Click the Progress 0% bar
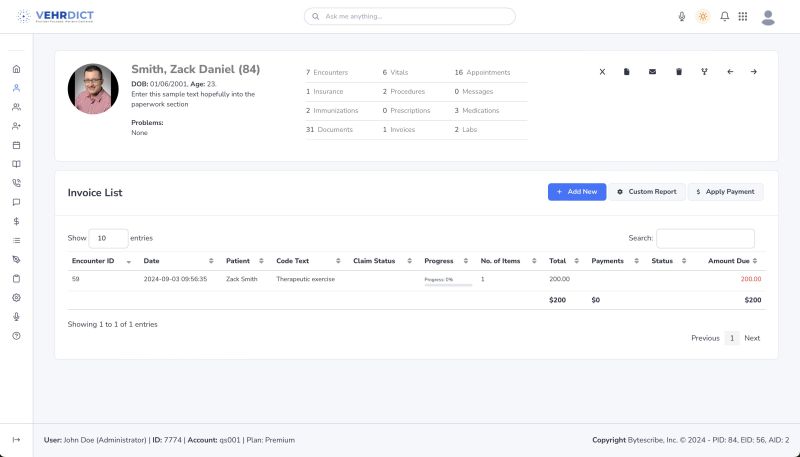This screenshot has width=800, height=457. tap(448, 283)
